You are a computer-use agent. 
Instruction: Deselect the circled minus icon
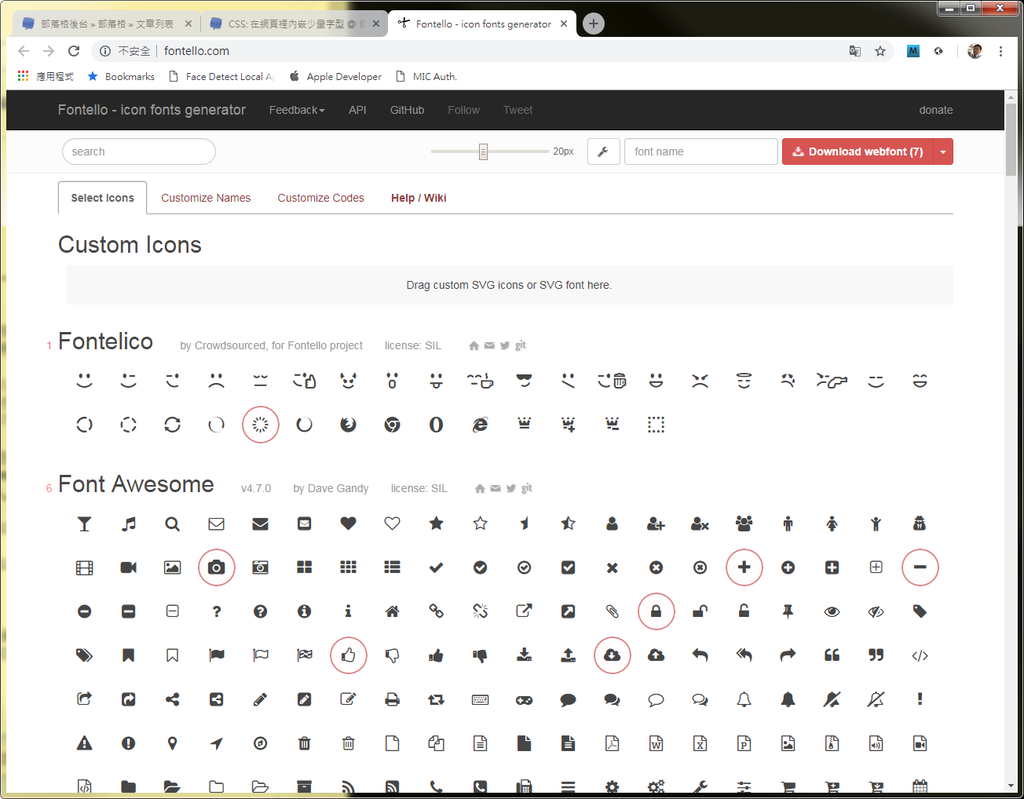[x=920, y=567]
